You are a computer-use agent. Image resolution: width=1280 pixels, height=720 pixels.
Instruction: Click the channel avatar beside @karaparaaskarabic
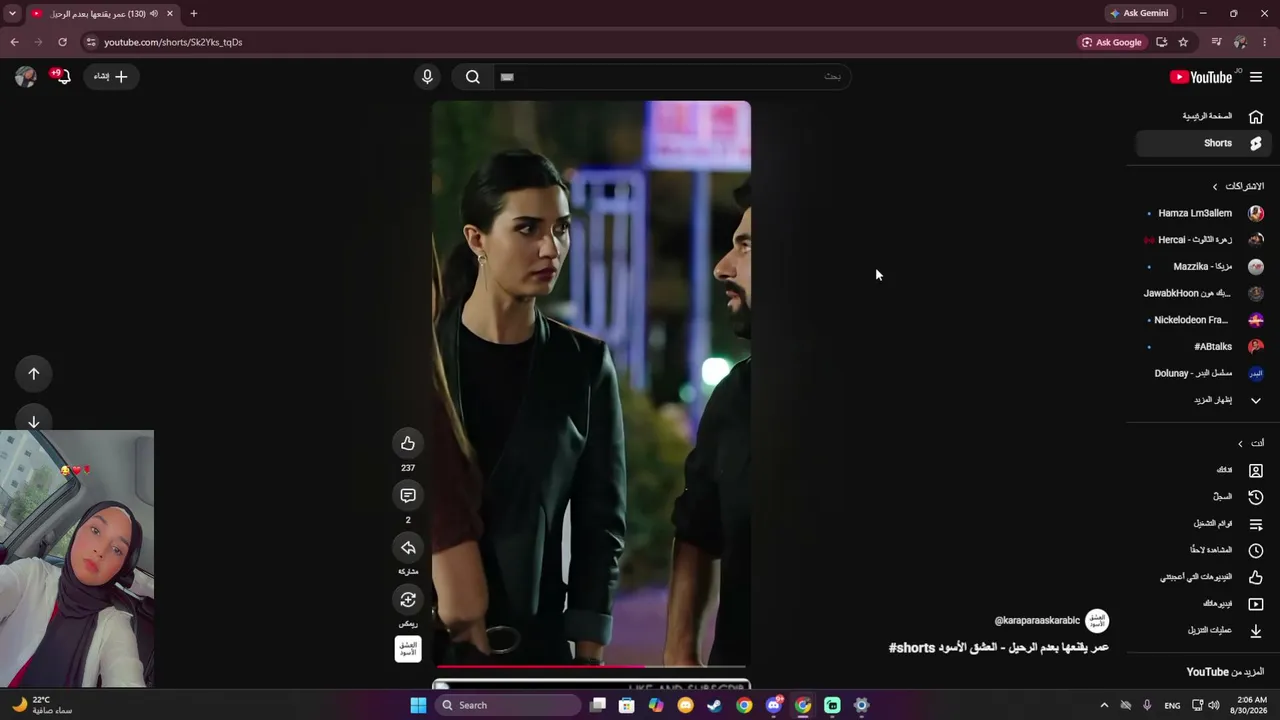tap(1097, 620)
